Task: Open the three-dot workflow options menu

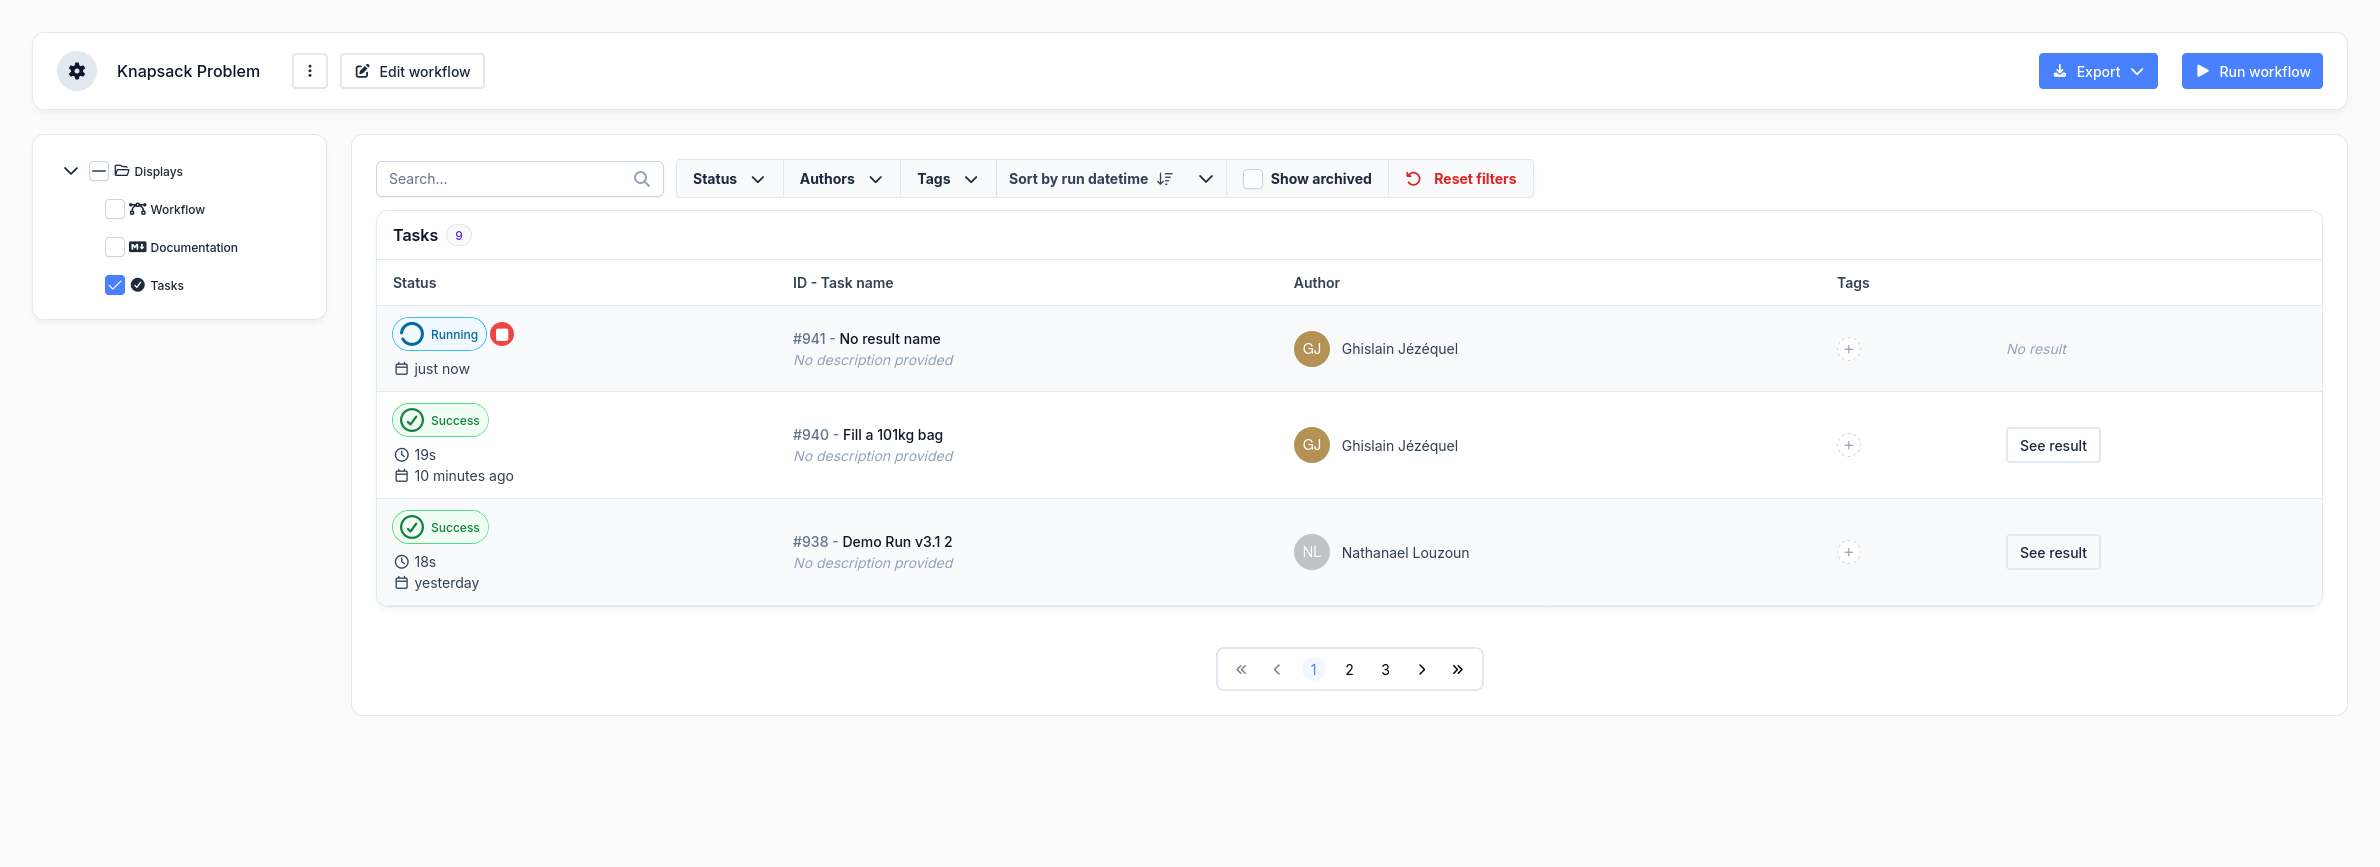Action: [310, 71]
